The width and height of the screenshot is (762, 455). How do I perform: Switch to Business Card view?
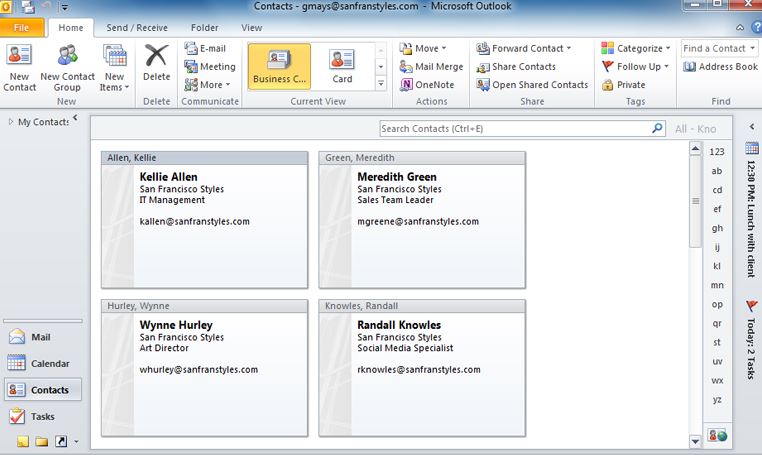click(x=279, y=66)
